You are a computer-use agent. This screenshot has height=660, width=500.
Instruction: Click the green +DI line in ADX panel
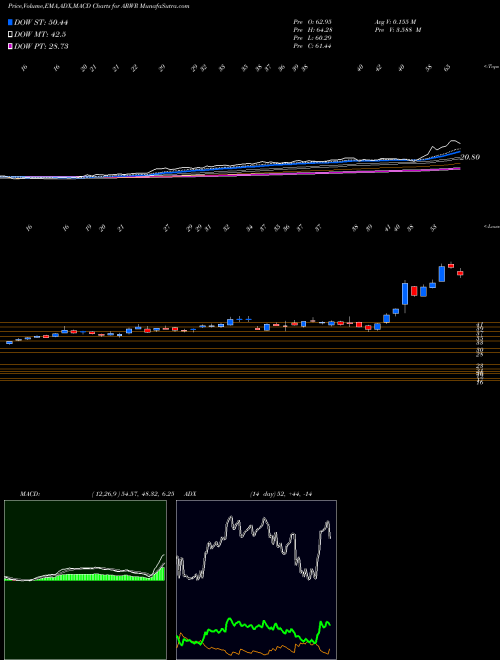click(253, 625)
